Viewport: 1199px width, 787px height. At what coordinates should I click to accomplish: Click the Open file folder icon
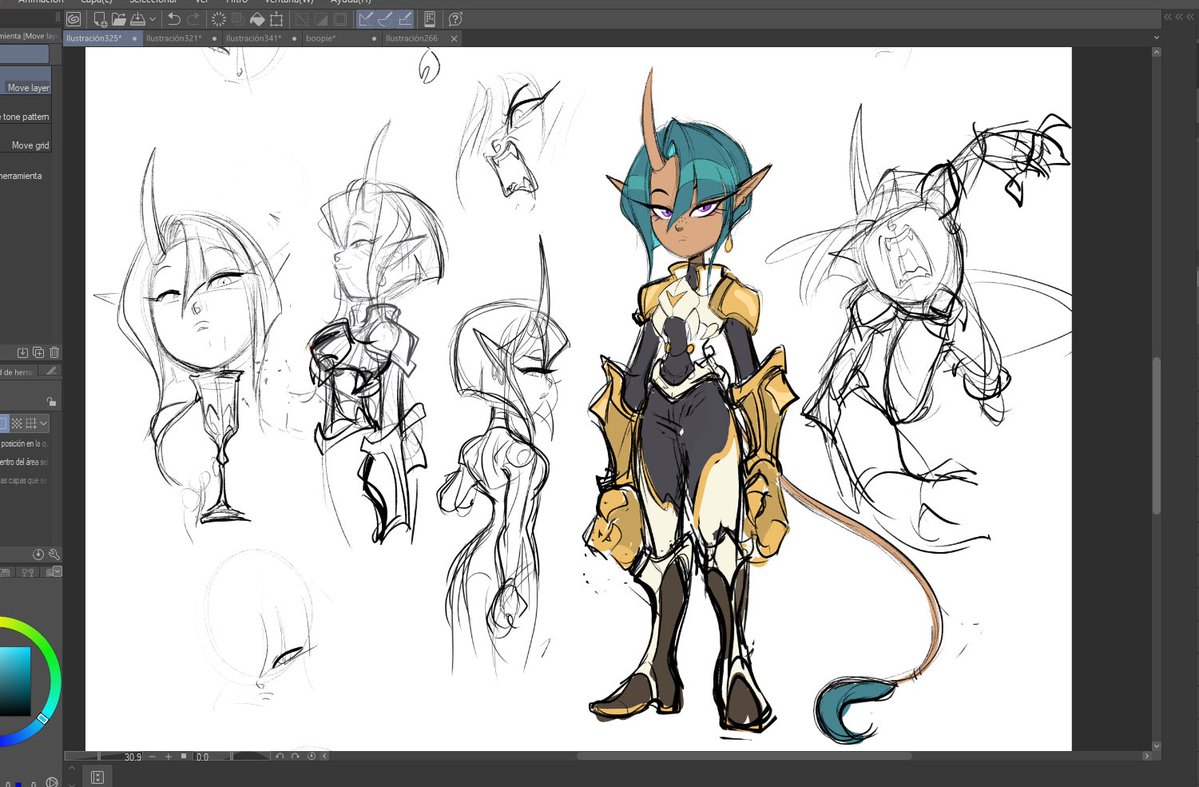click(119, 19)
